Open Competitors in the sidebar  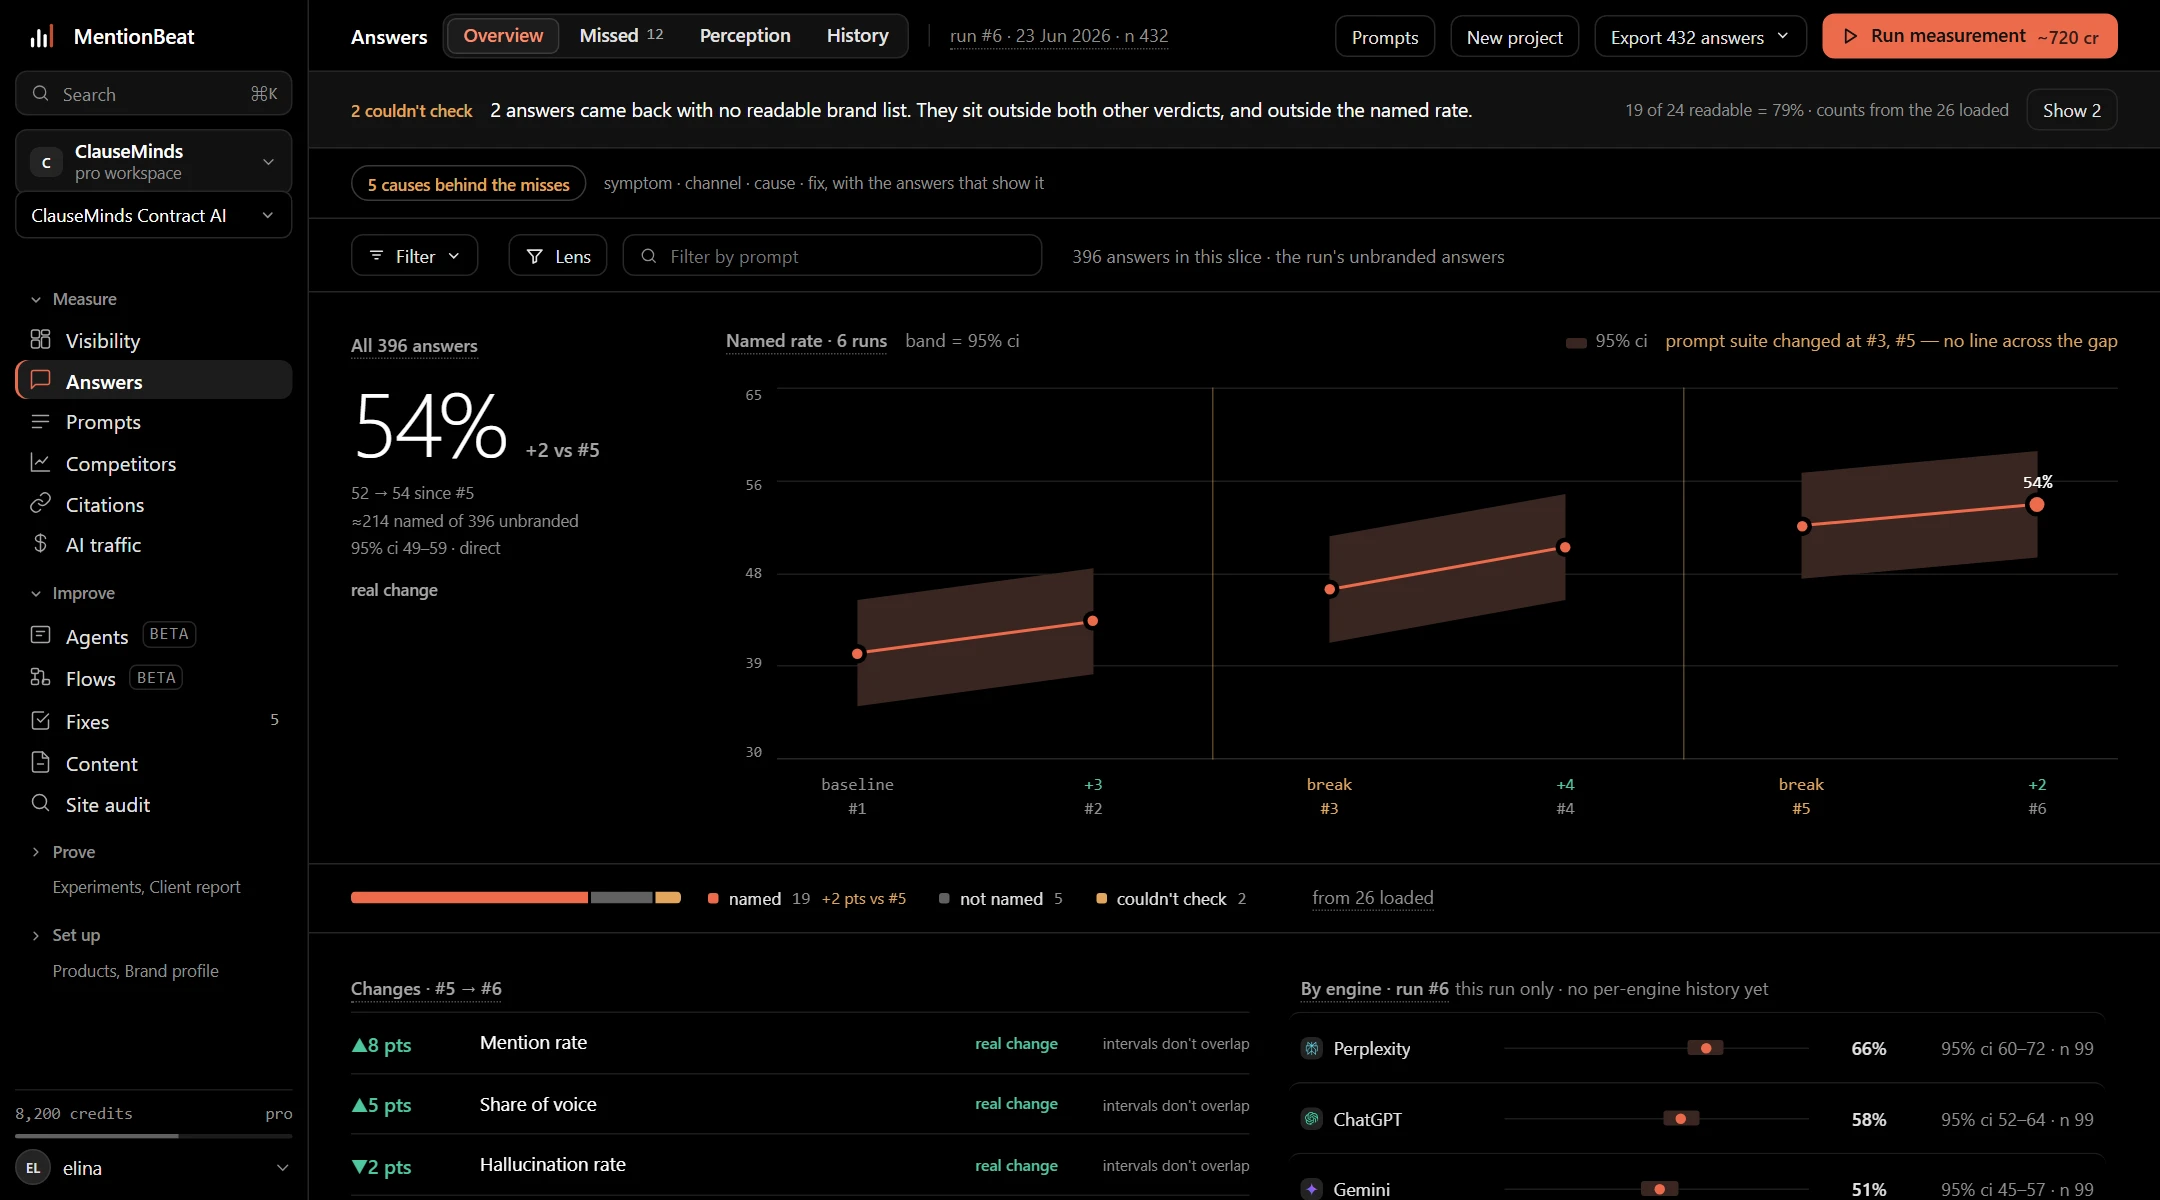[x=154, y=464]
